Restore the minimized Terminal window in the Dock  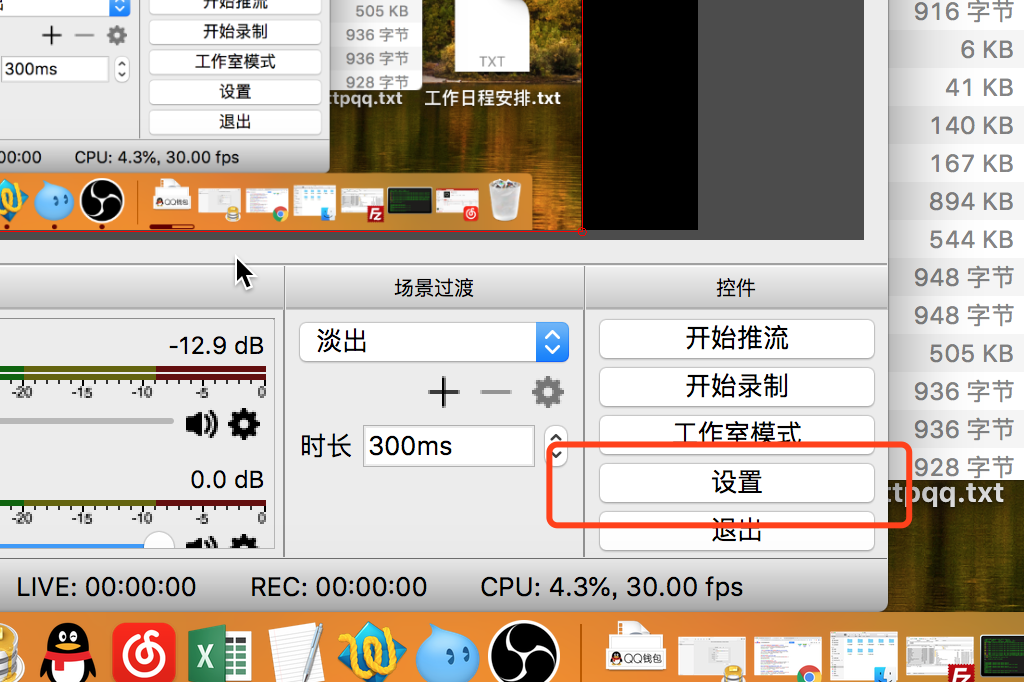tap(1002, 658)
